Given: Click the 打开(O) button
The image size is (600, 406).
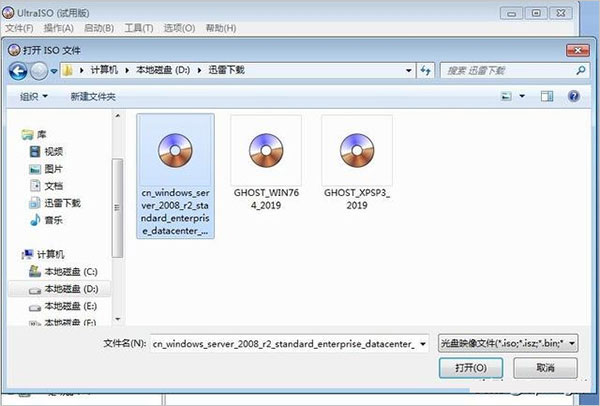Looking at the screenshot, I should (x=471, y=368).
